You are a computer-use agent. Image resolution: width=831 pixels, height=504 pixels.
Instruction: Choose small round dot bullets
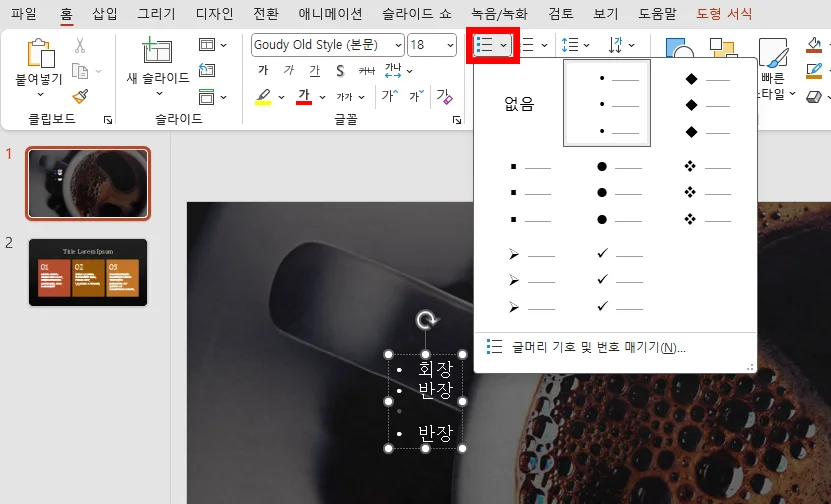pyautogui.click(x=607, y=103)
